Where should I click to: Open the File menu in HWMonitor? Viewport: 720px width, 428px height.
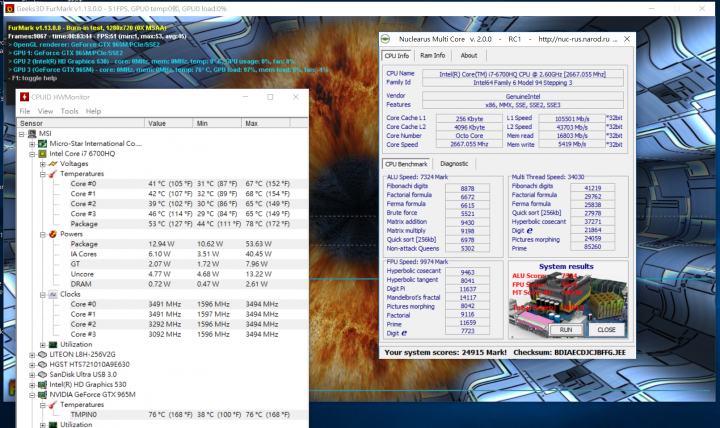(25, 111)
